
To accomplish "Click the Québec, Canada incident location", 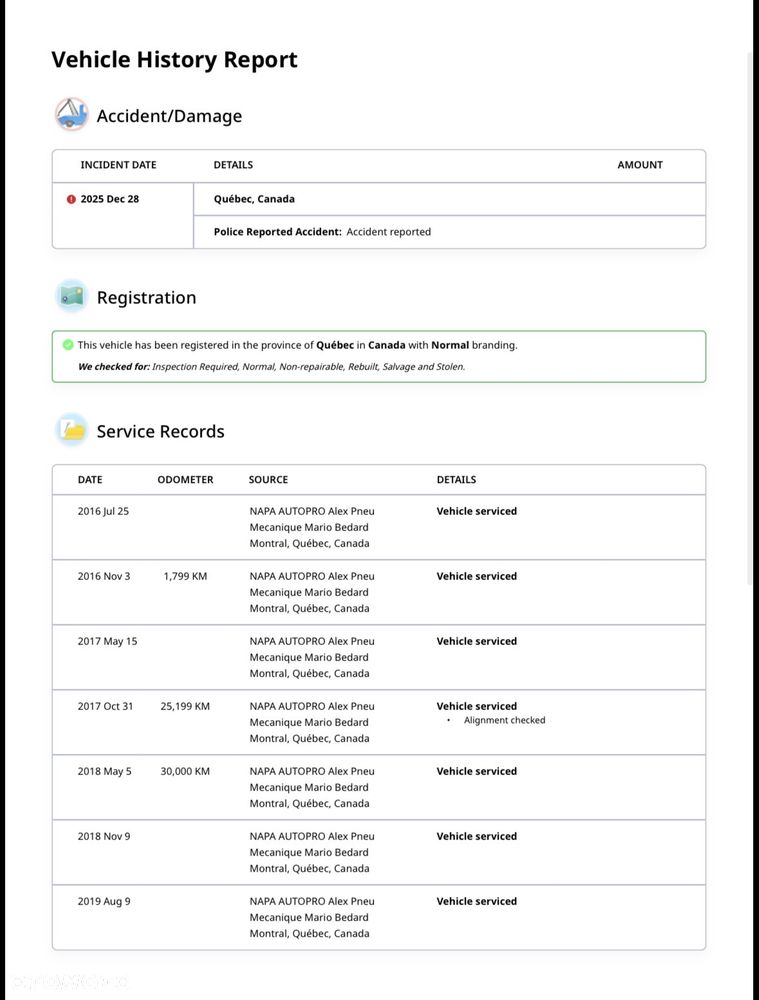I will 254,199.
